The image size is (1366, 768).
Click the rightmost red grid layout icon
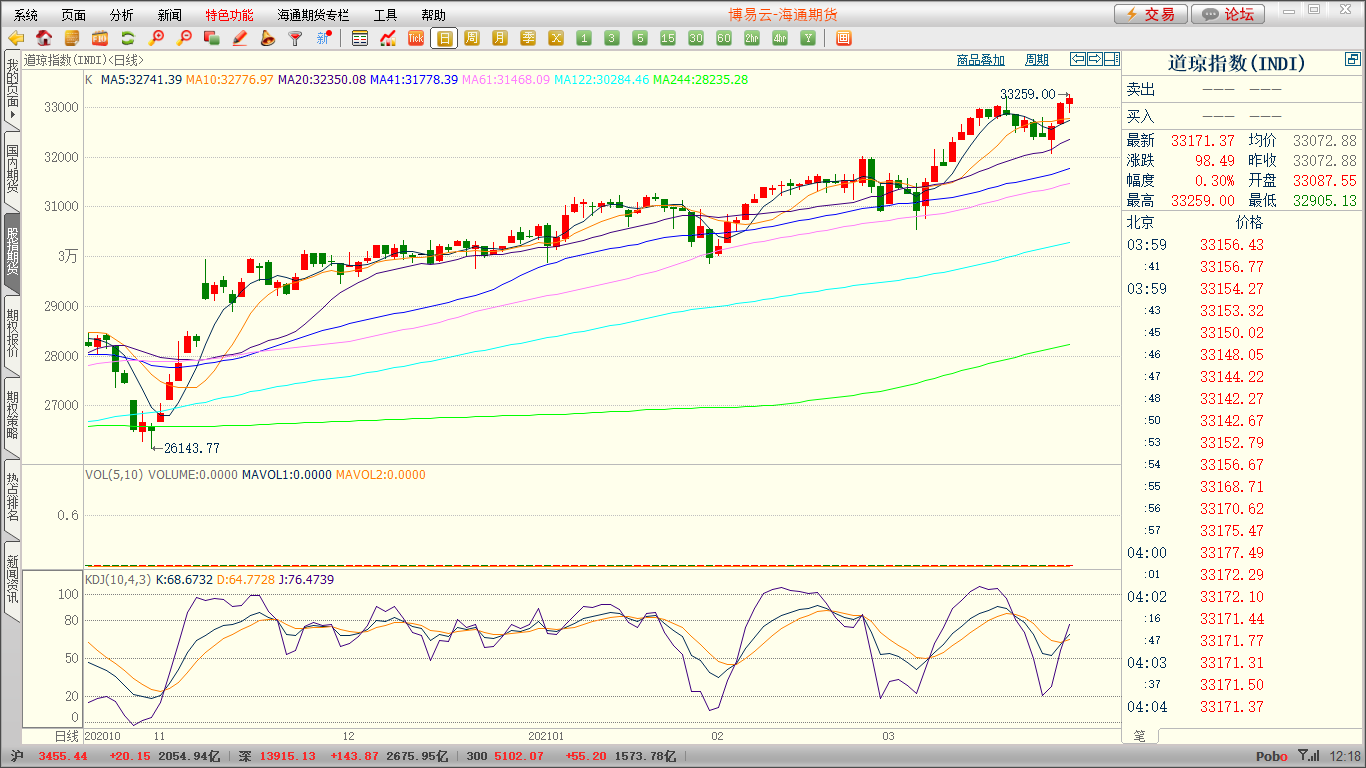pos(844,39)
